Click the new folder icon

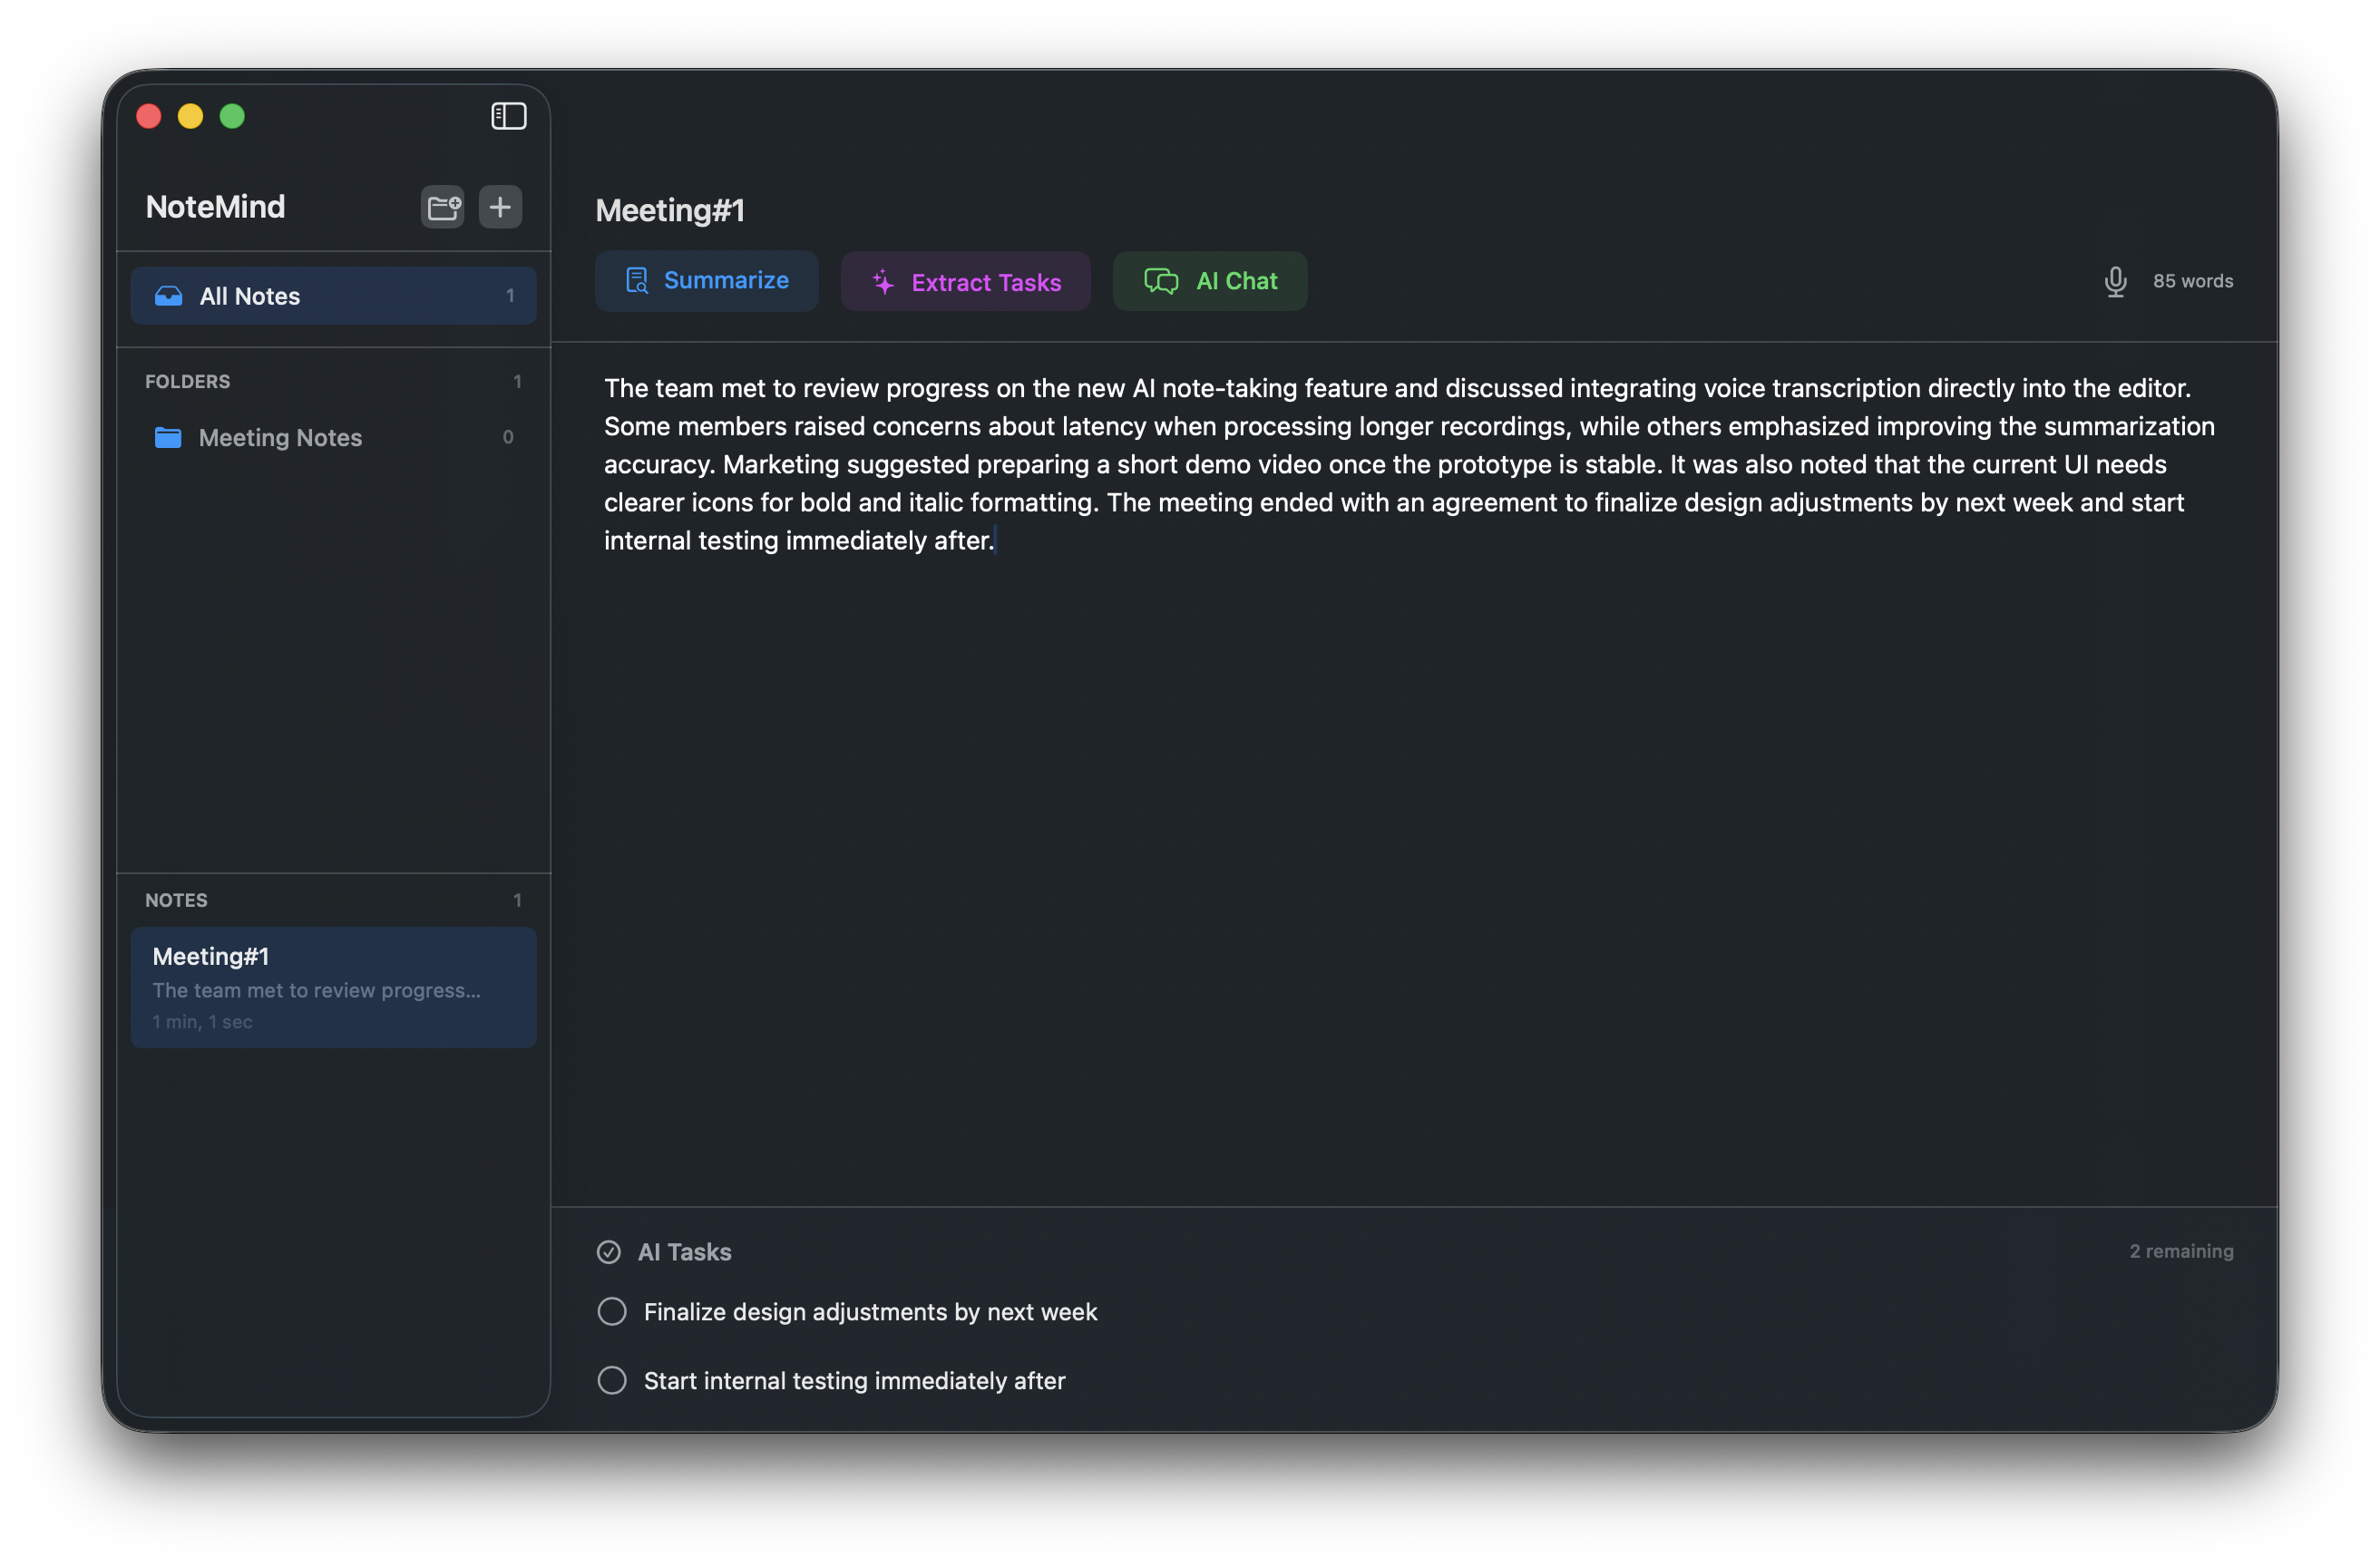[443, 207]
